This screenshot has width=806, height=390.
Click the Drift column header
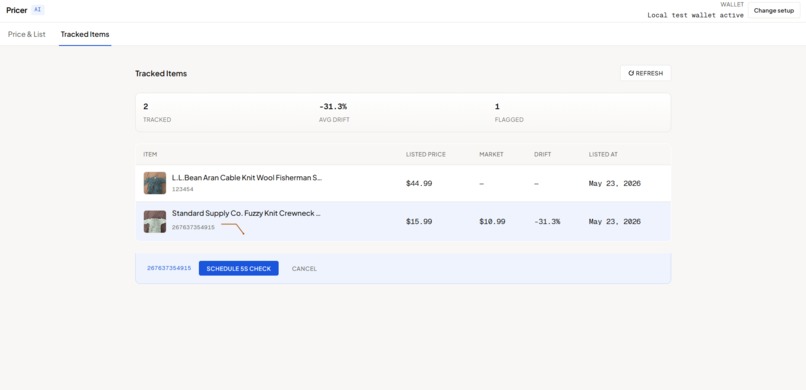point(542,154)
